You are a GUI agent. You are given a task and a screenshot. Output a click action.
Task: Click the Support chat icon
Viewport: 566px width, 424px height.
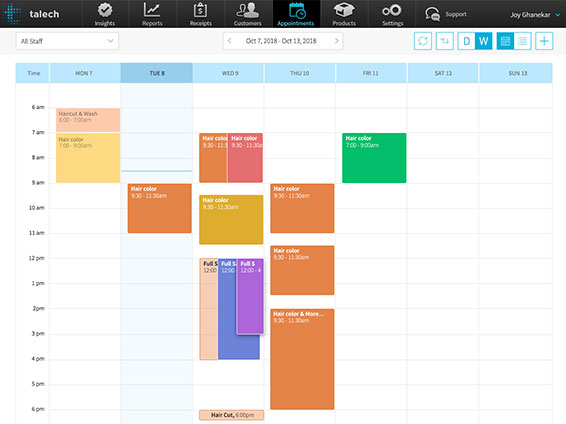(432, 14)
